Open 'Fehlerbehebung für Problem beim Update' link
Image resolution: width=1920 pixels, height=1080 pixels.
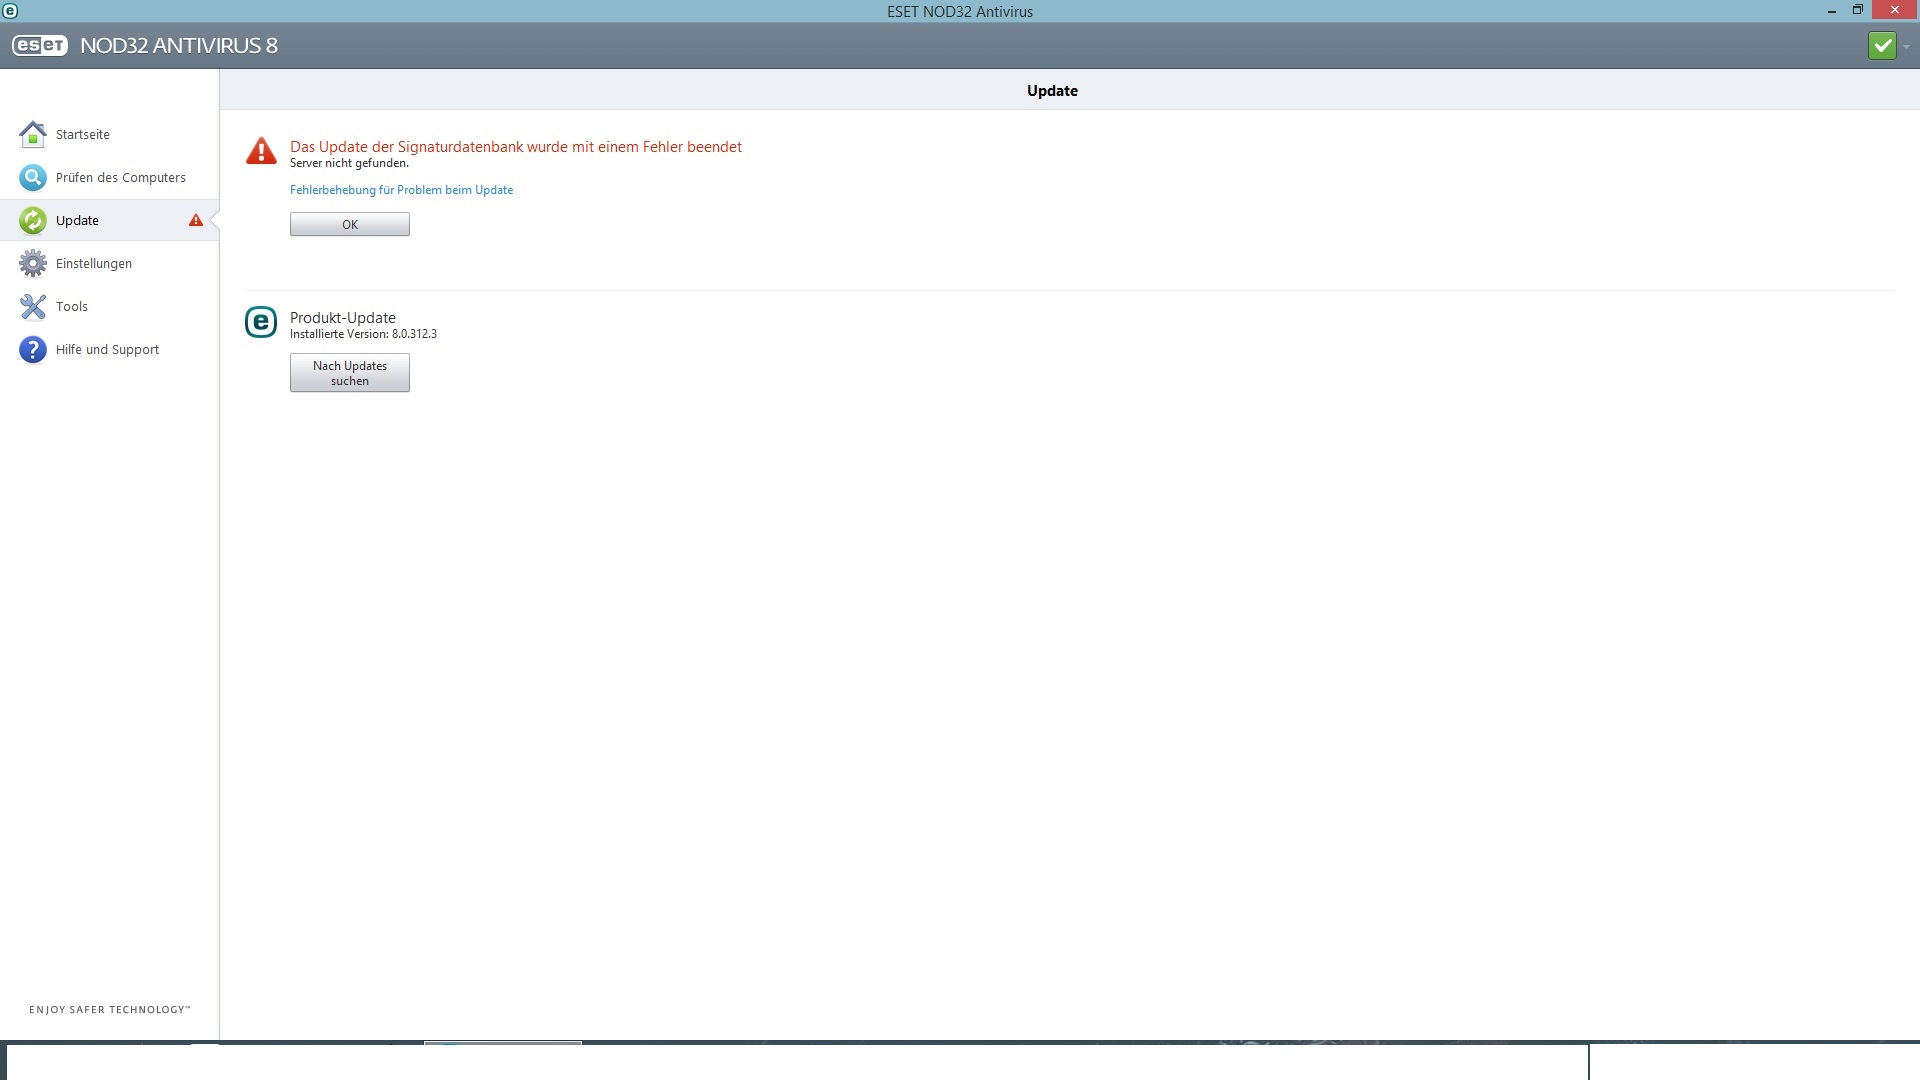tap(401, 190)
